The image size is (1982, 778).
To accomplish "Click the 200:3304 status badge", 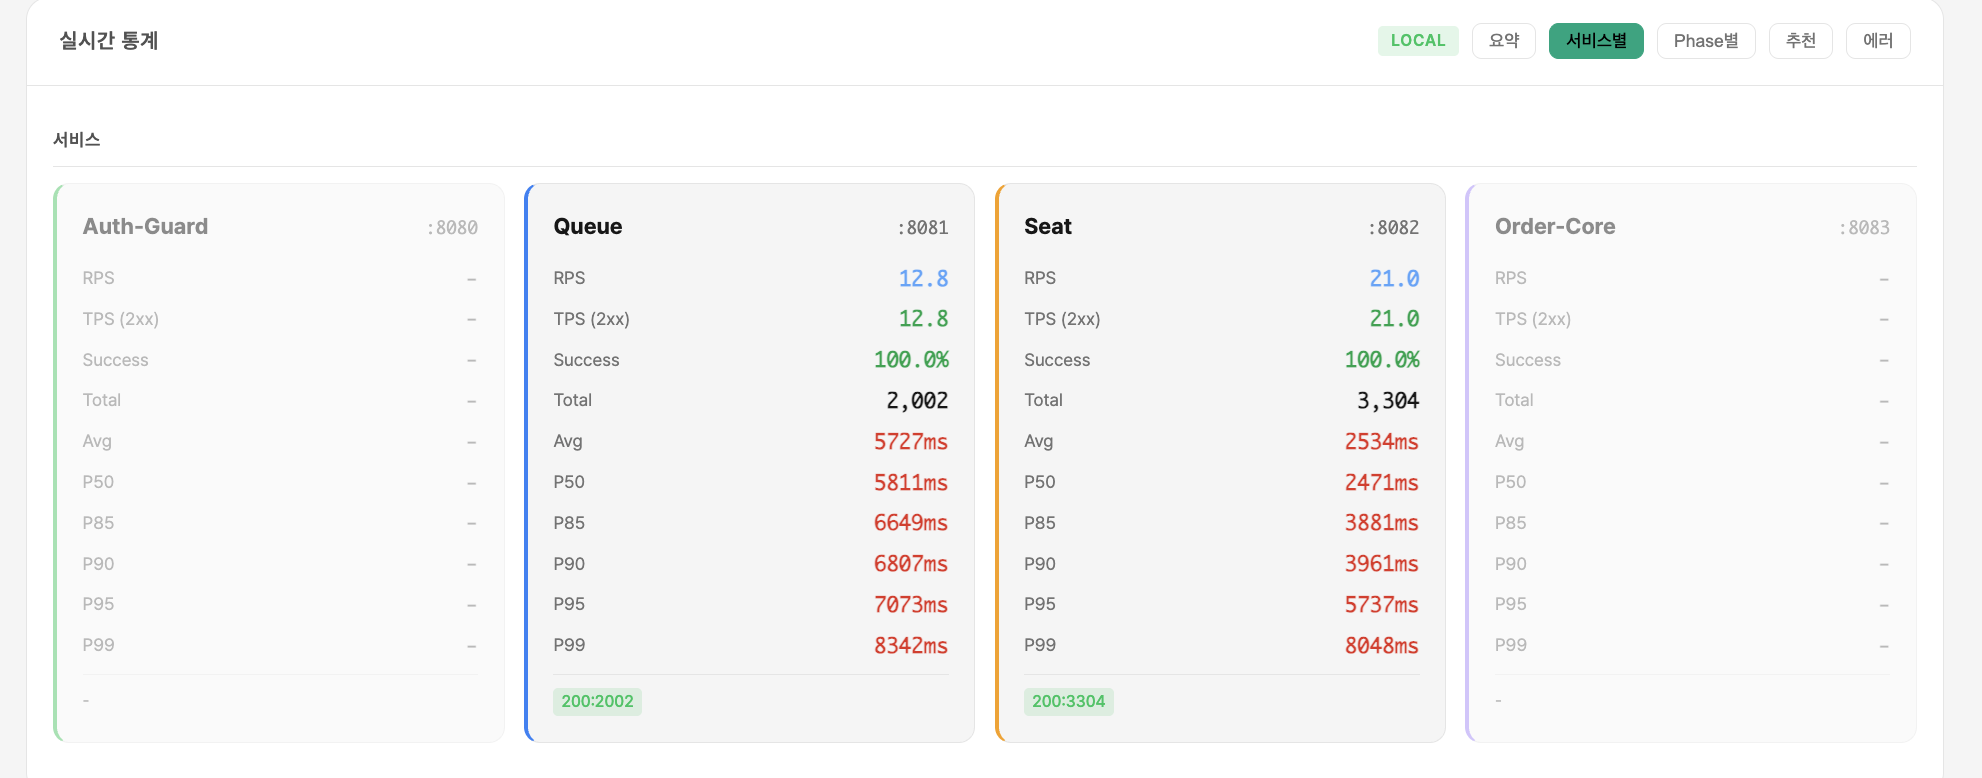I will coord(1068,701).
